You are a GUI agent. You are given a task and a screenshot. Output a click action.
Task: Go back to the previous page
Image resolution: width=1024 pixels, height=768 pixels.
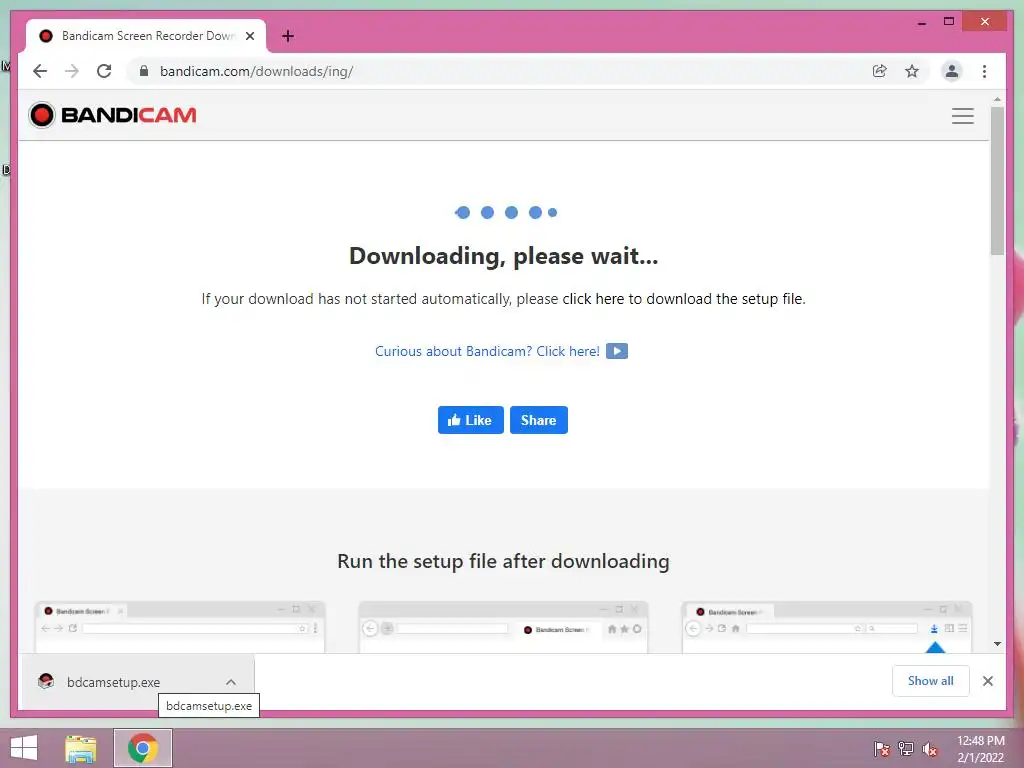coord(40,71)
